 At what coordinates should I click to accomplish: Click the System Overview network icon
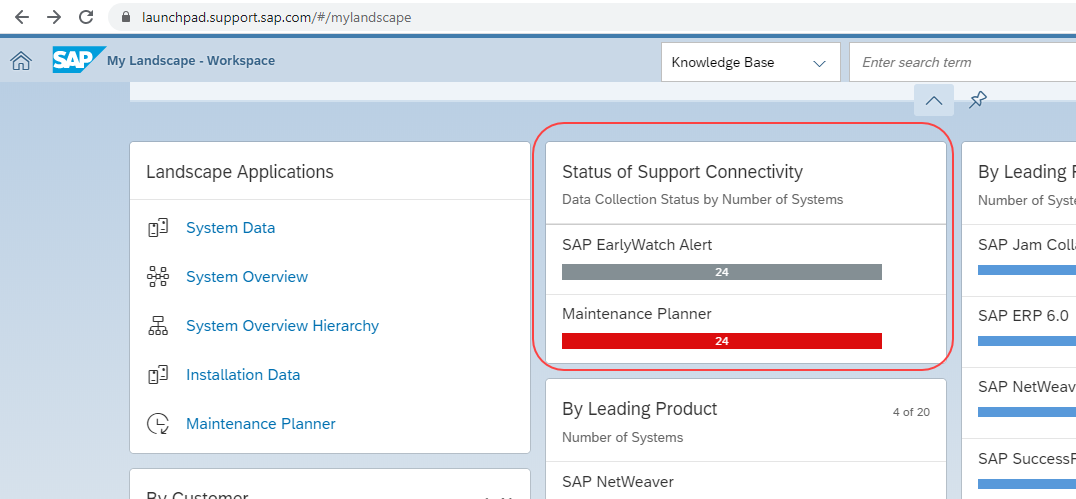click(x=158, y=277)
